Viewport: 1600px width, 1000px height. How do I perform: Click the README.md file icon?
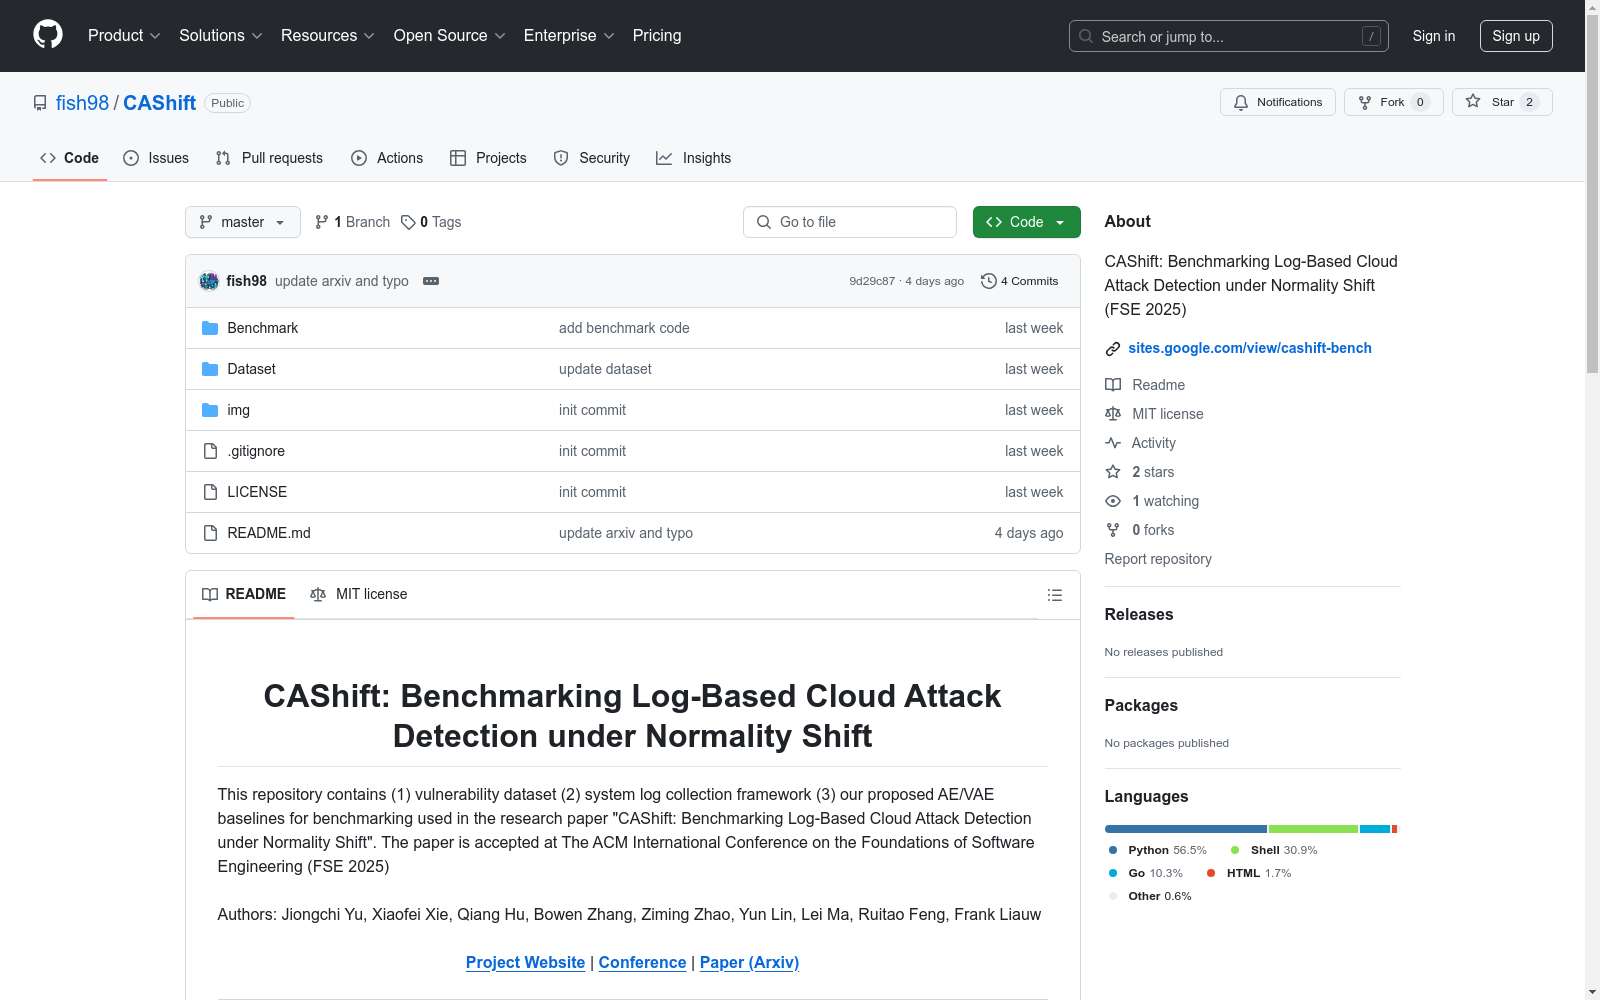pyautogui.click(x=210, y=533)
